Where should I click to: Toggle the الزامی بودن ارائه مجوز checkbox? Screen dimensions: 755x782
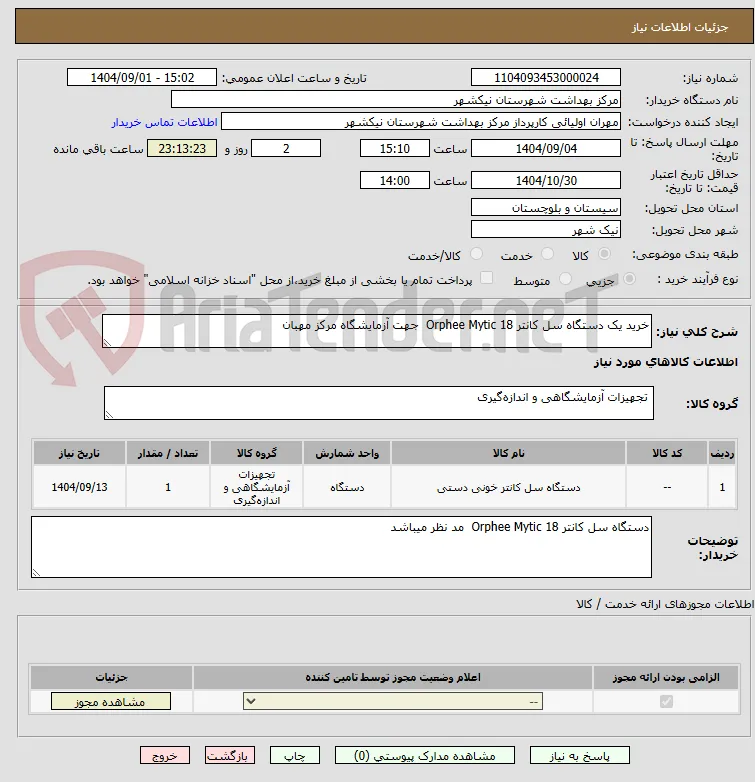coord(666,701)
